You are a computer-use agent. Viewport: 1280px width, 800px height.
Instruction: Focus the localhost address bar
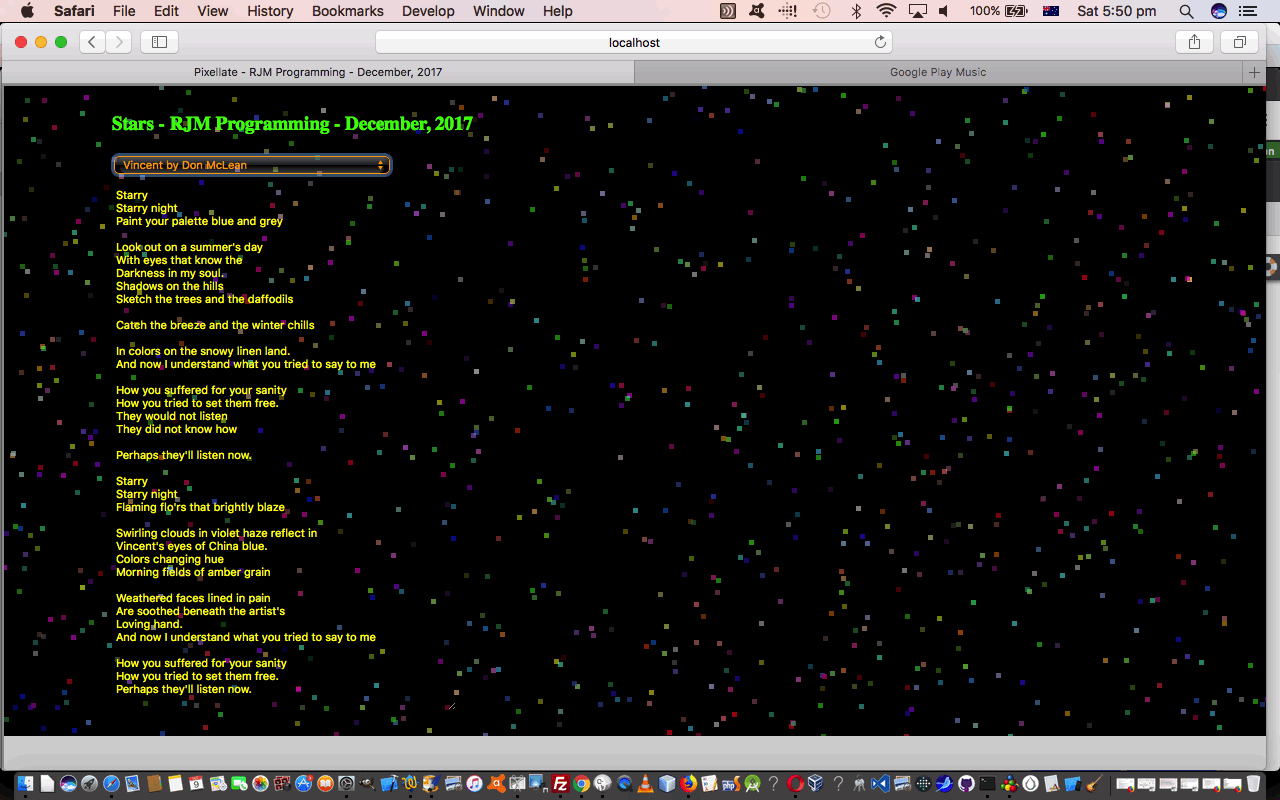pos(634,42)
